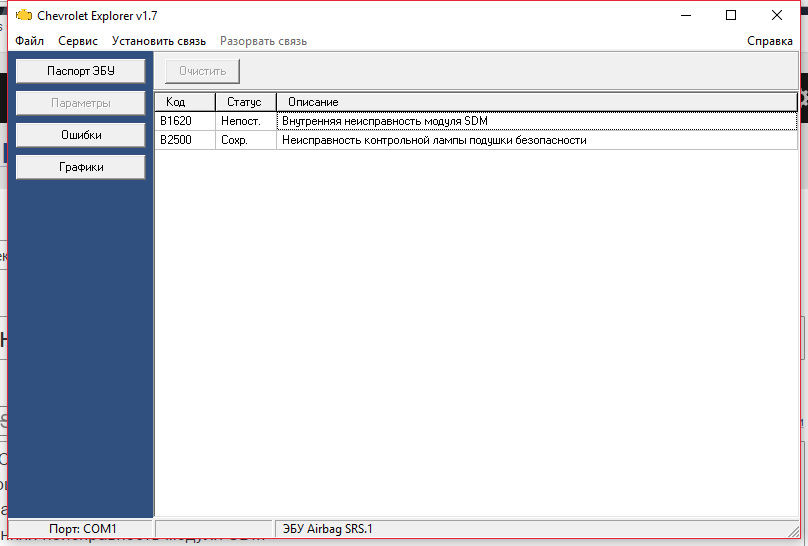Screen dimensions: 808x546
Task: Click the Сохр. status cell
Action: [246, 140]
